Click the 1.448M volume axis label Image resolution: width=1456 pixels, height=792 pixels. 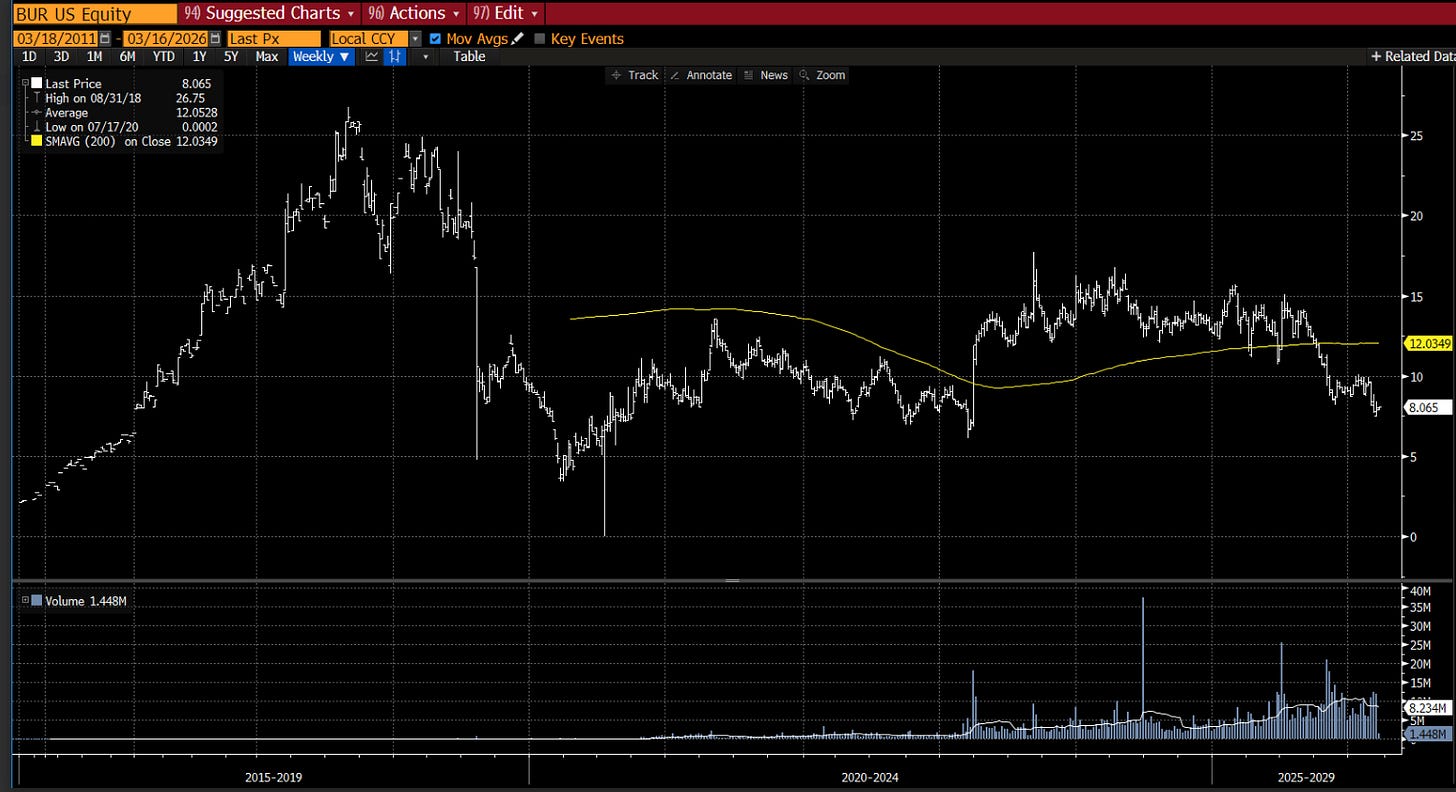[x=1429, y=735]
